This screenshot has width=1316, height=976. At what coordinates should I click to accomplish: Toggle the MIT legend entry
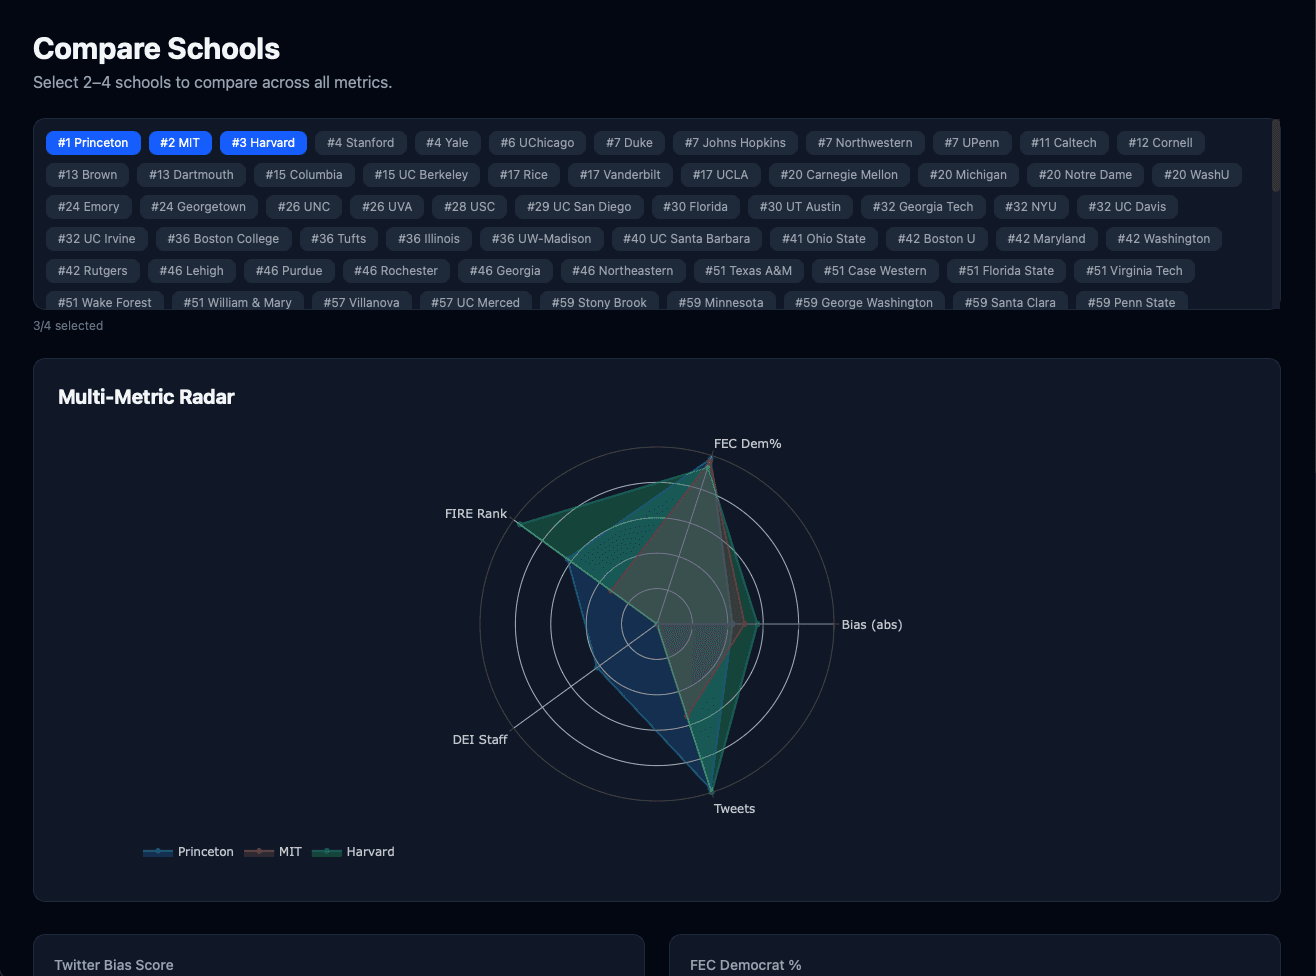coord(274,852)
